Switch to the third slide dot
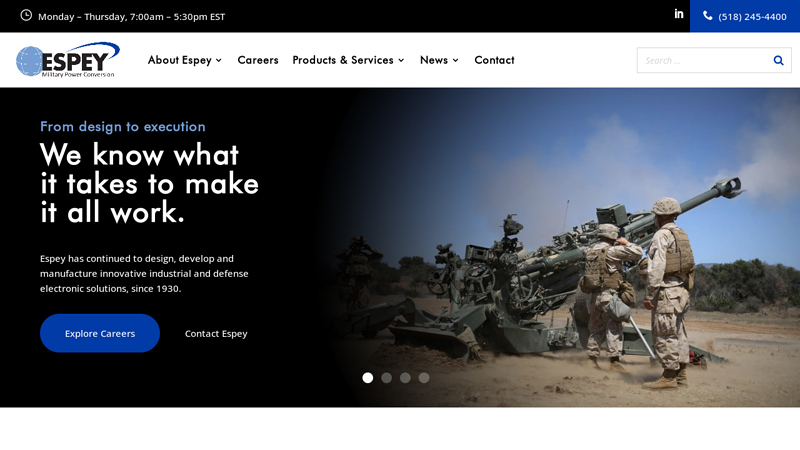 pyautogui.click(x=405, y=378)
